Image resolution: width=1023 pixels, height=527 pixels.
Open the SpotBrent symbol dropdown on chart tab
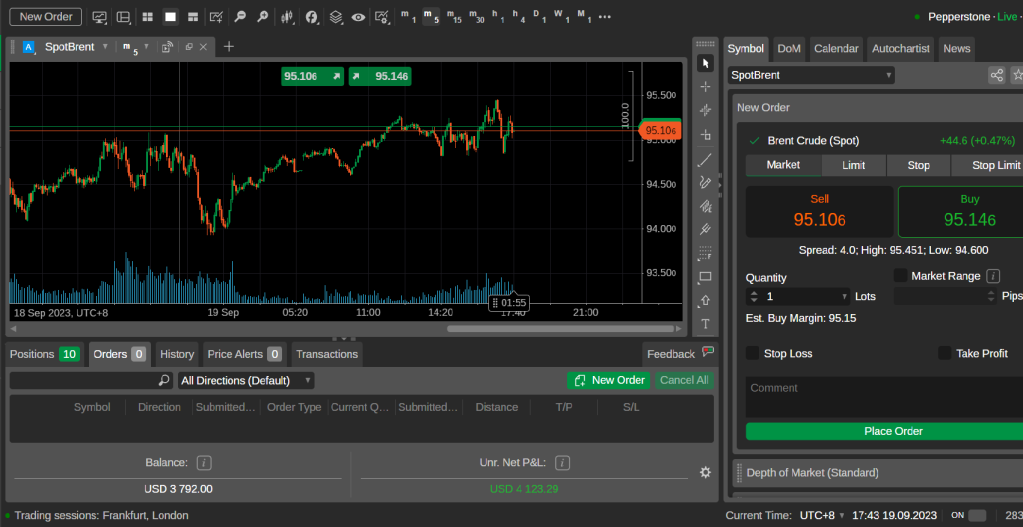click(105, 47)
